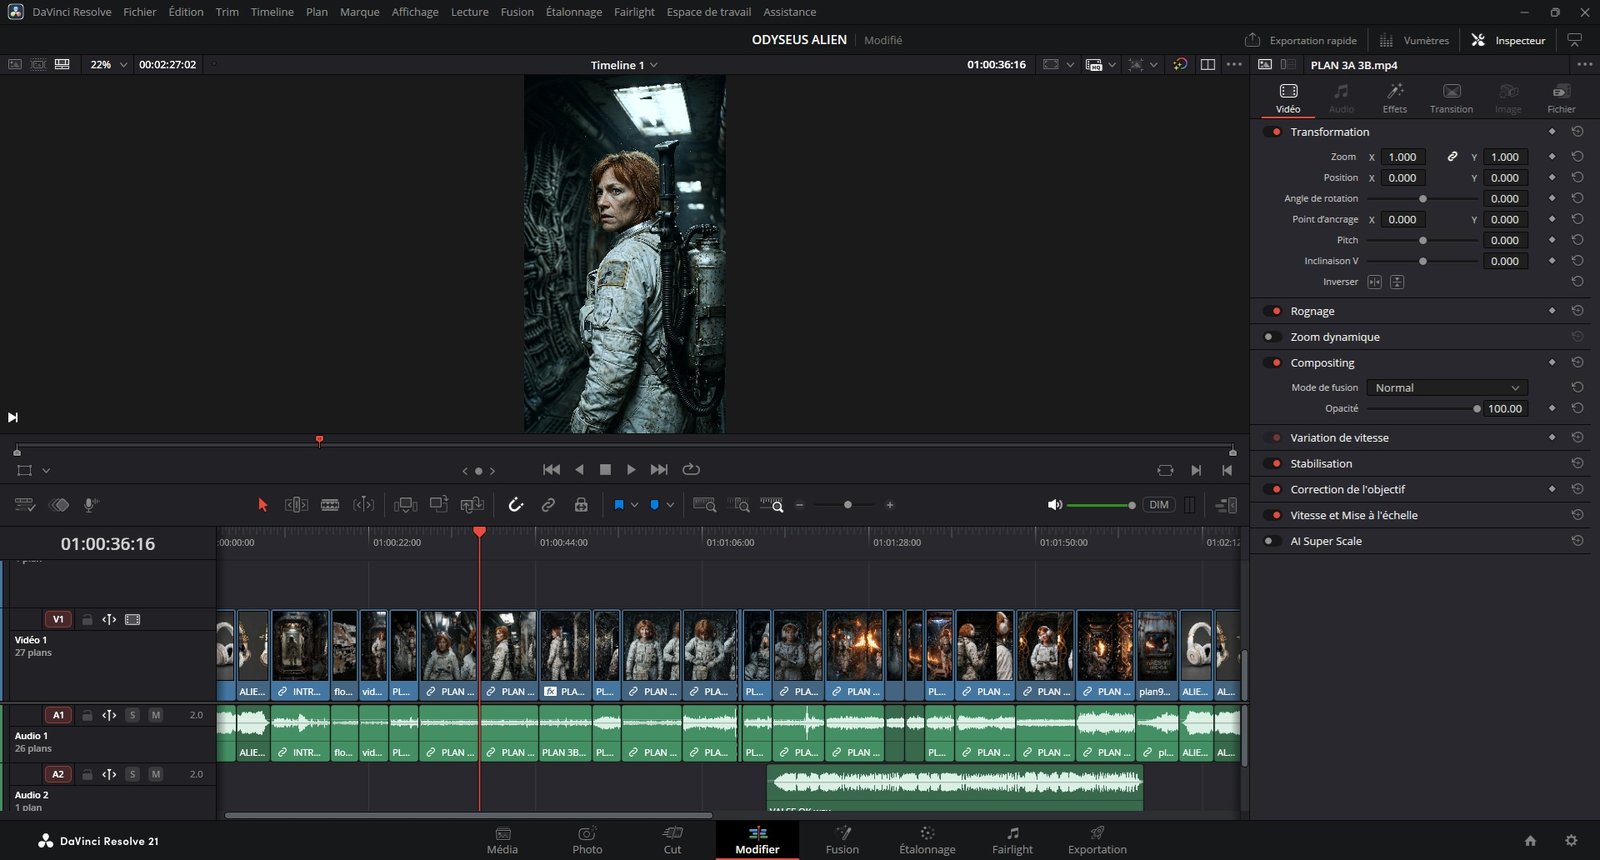This screenshot has height=860, width=1600.
Task: Adjust the monitor volume slider
Action: tap(1100, 505)
